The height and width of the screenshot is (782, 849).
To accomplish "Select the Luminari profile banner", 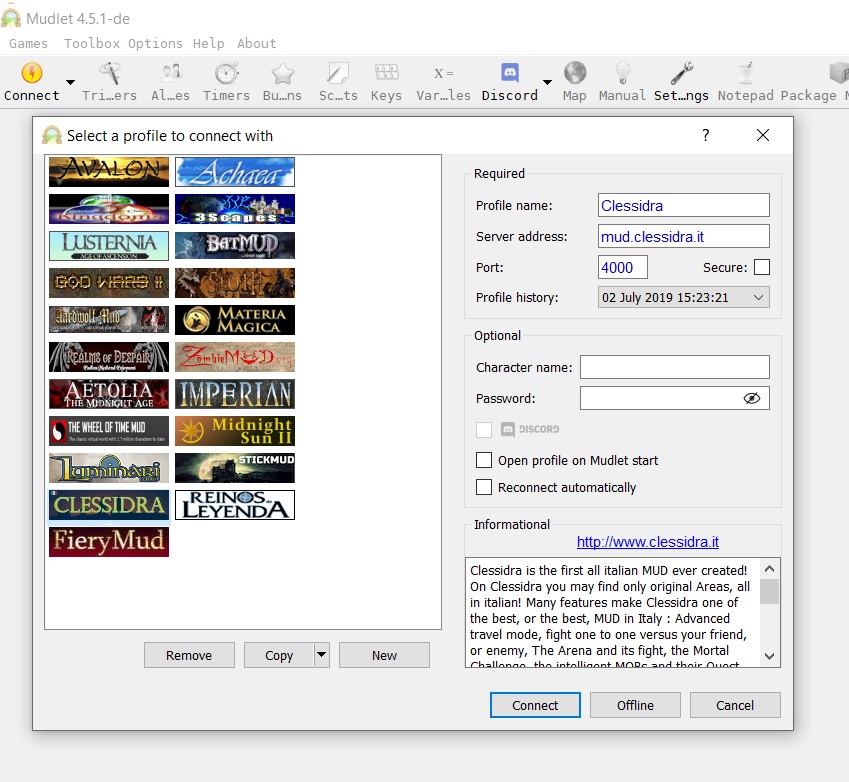I will [109, 468].
